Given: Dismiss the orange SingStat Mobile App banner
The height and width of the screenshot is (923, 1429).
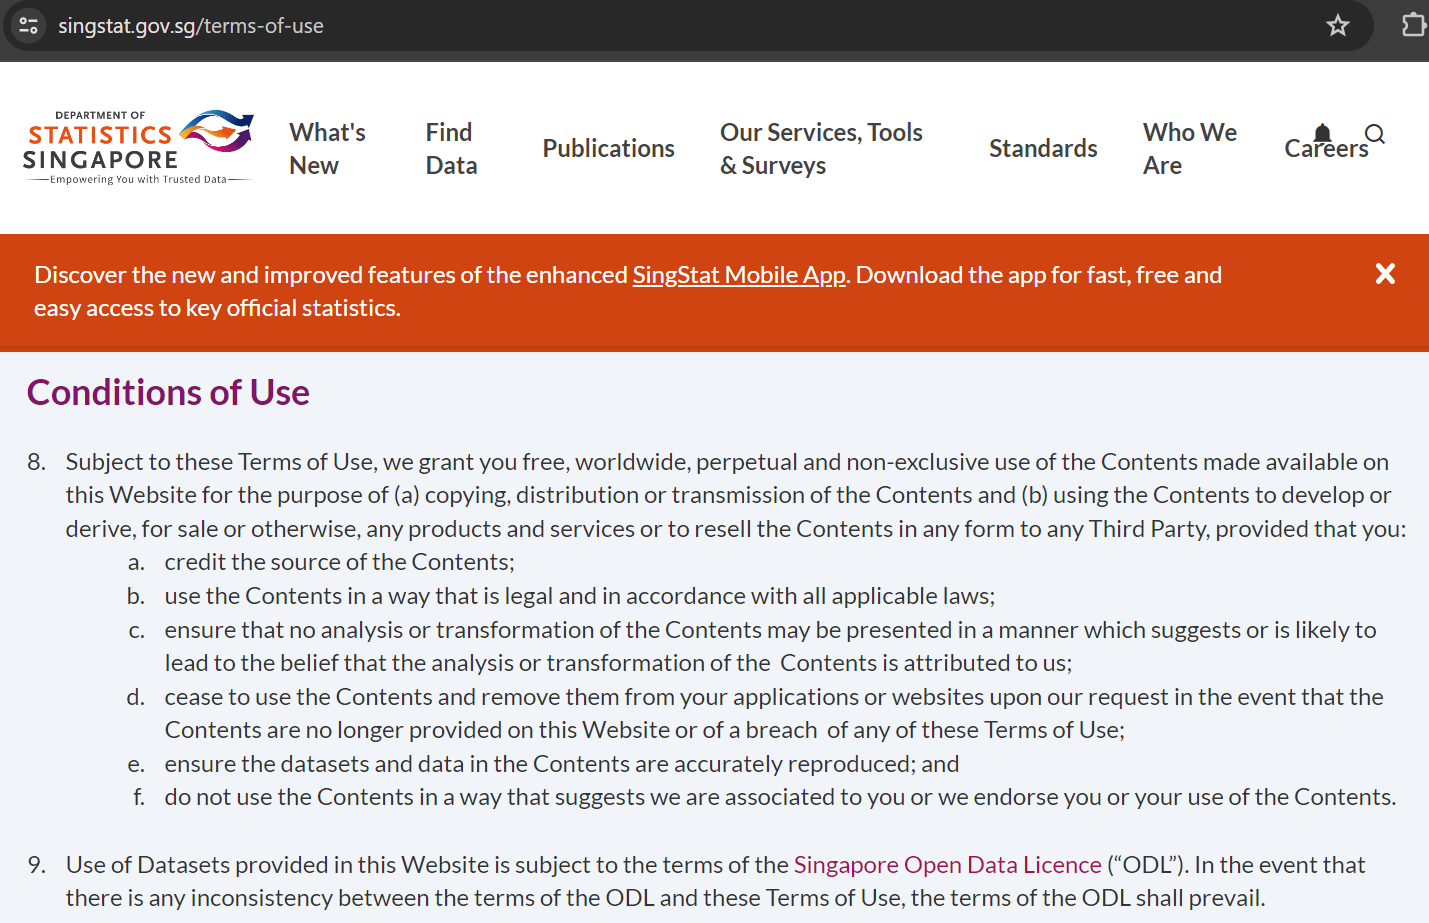Looking at the screenshot, I should click(x=1385, y=274).
